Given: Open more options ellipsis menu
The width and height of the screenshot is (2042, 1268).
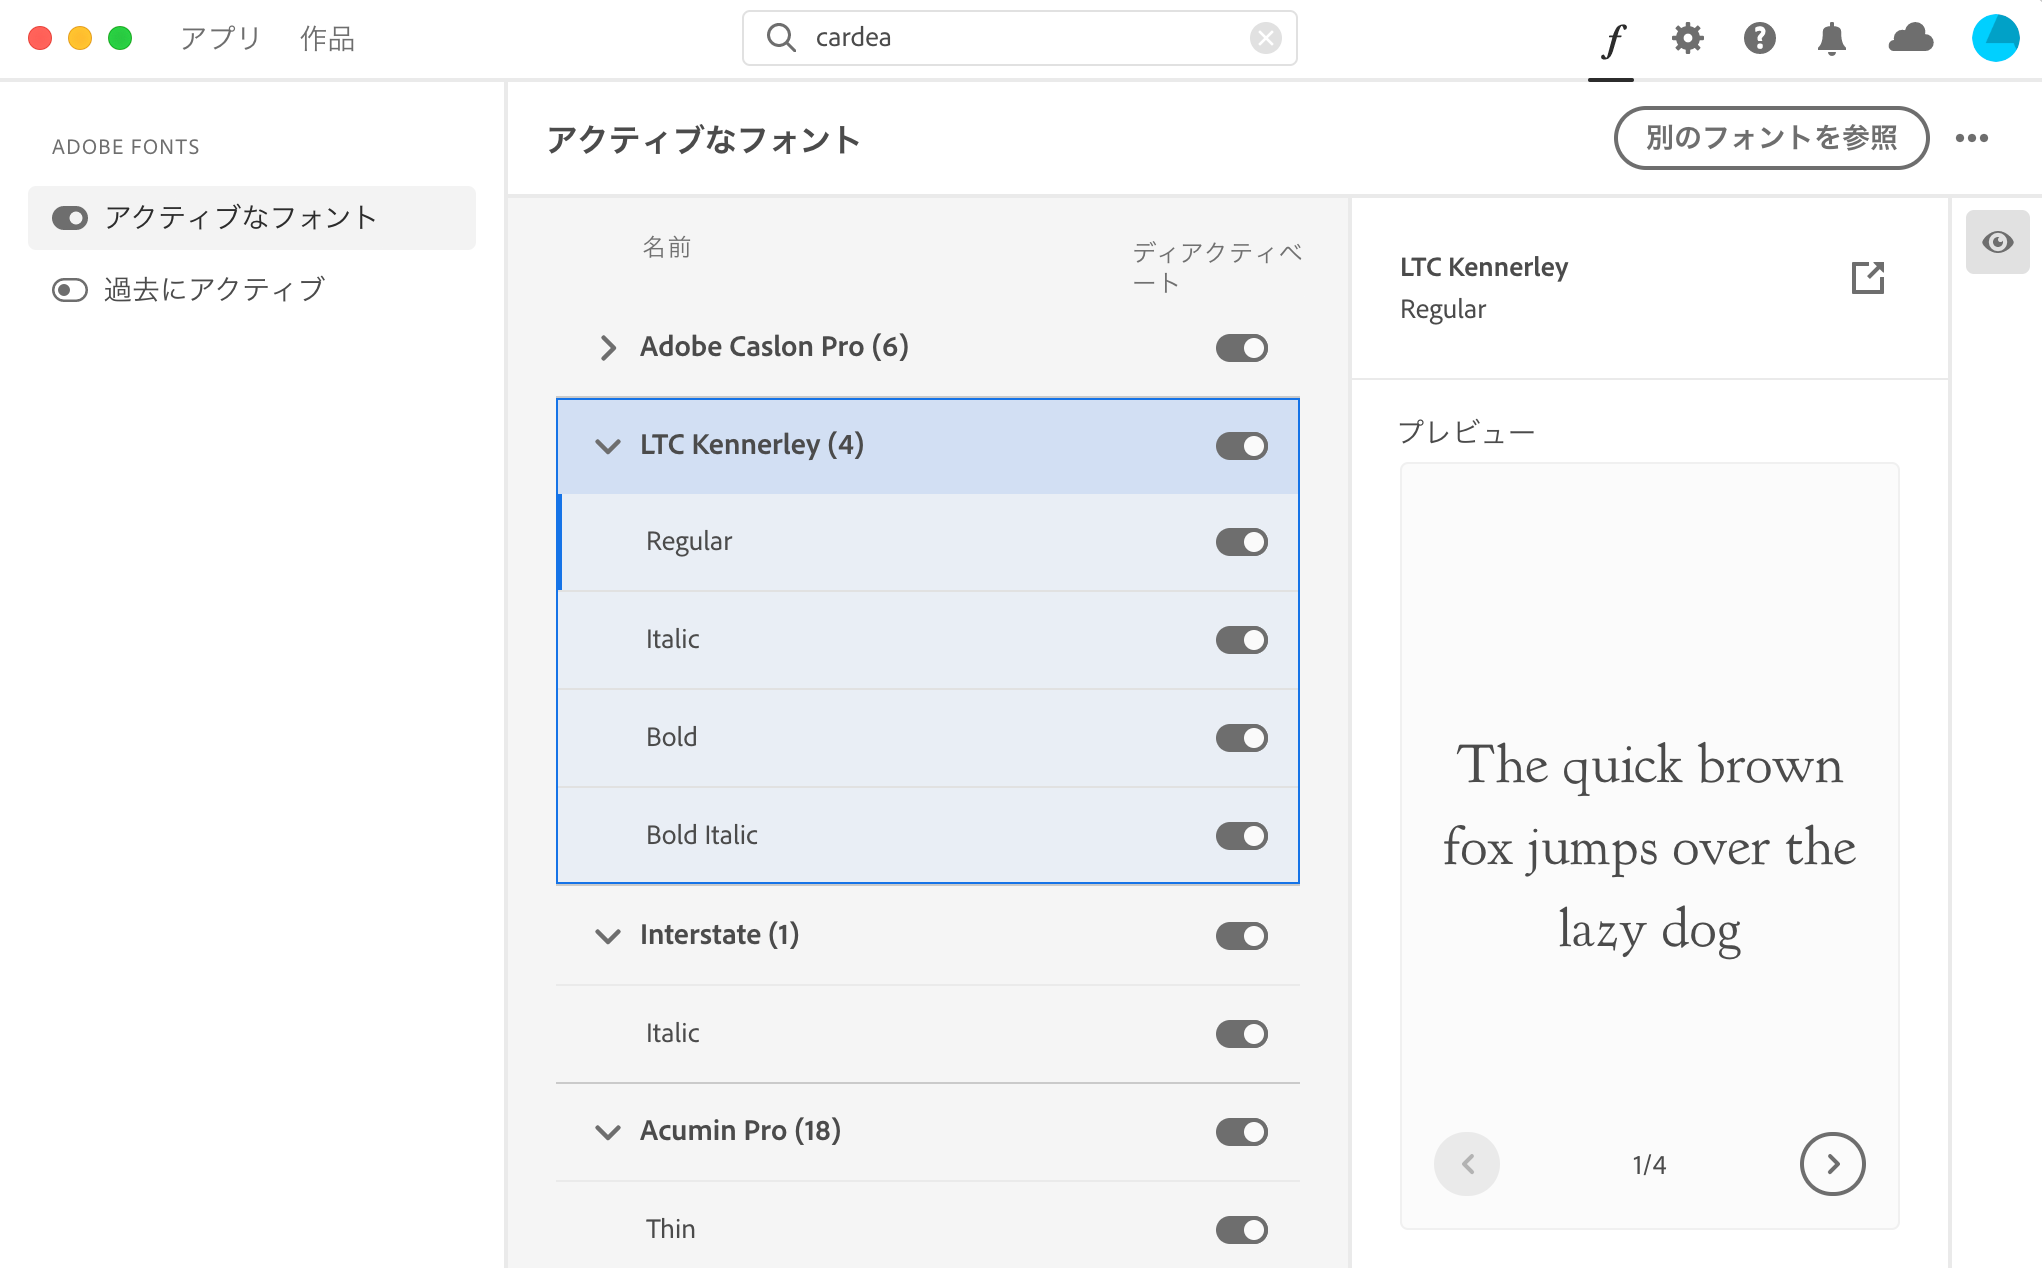Looking at the screenshot, I should click(x=1971, y=138).
